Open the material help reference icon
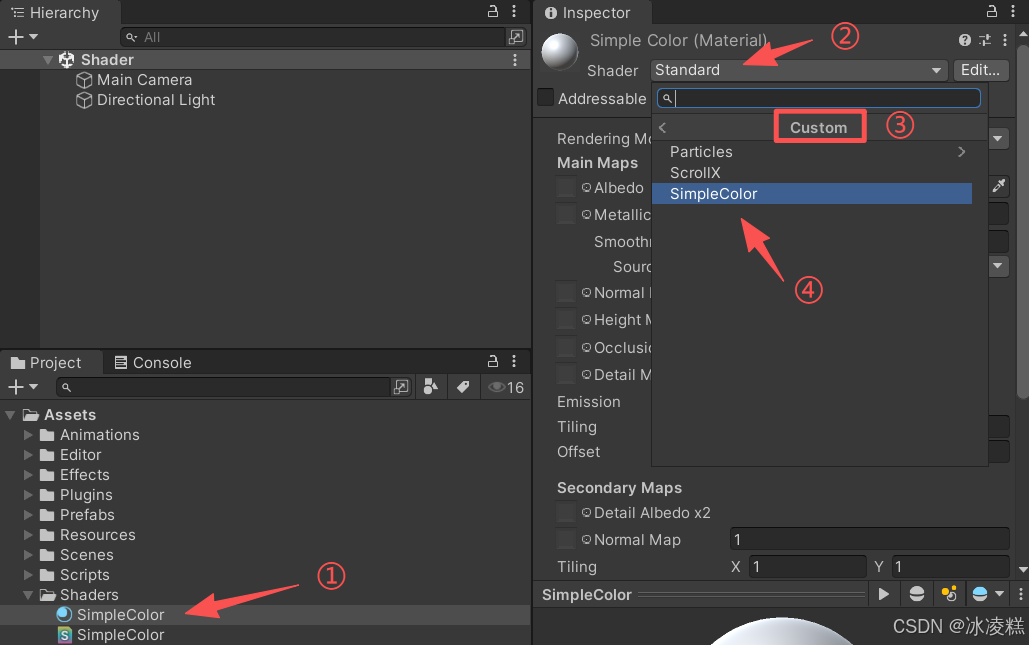This screenshot has height=645, width=1029. tap(965, 40)
